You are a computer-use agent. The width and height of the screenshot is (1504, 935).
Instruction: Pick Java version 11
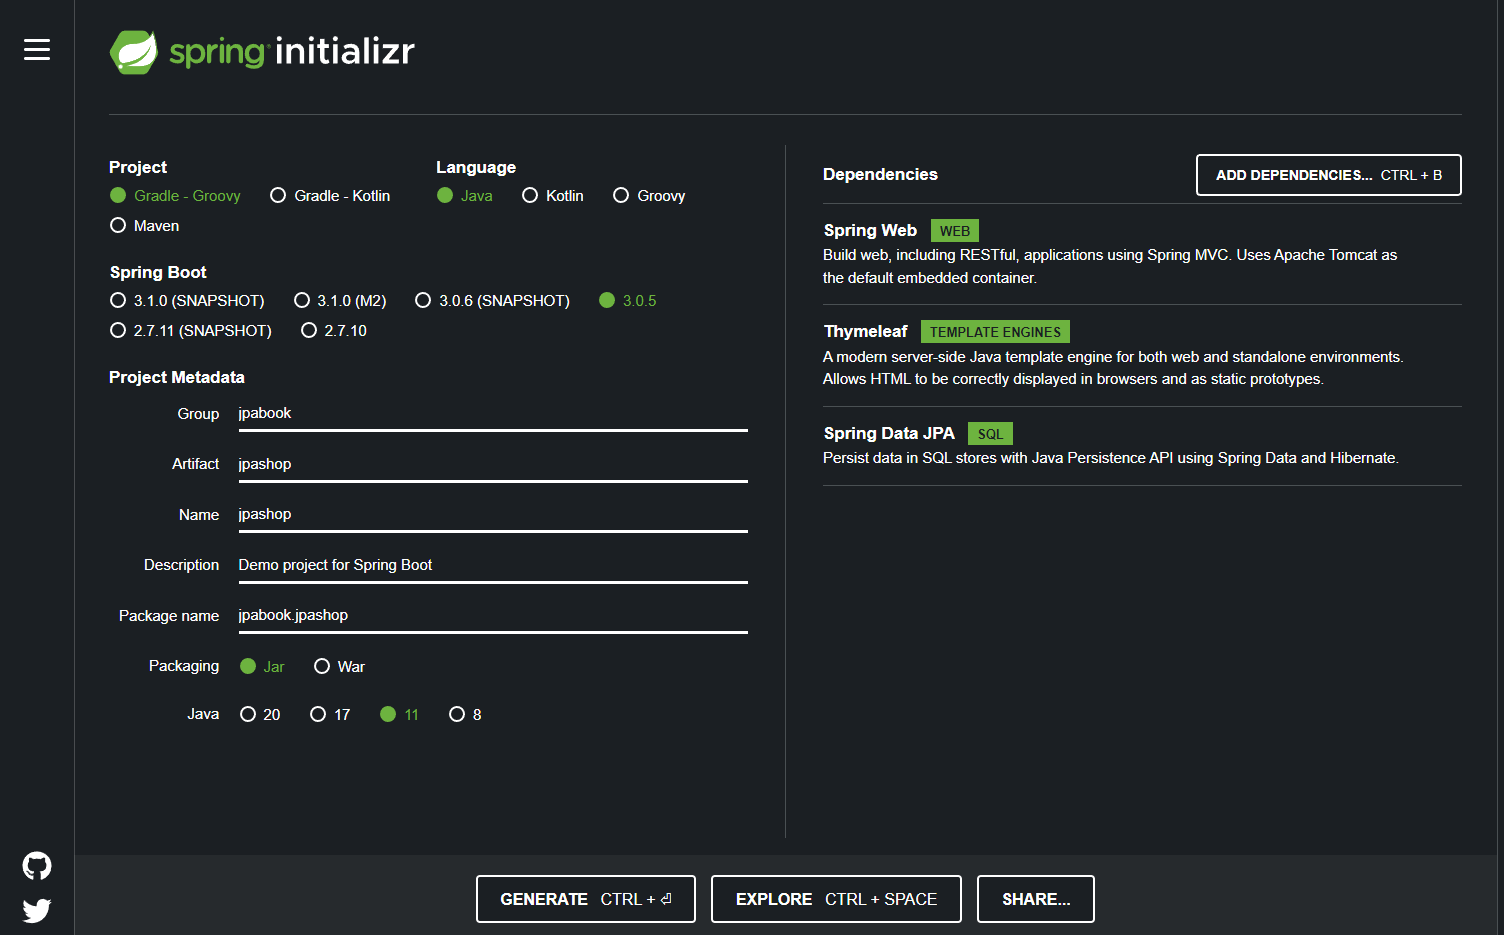click(x=399, y=715)
